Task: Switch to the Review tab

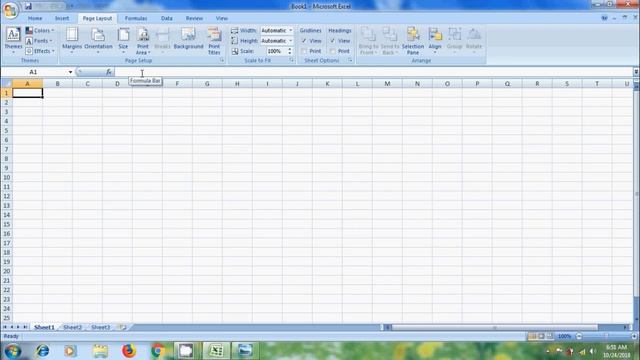Action: [x=194, y=18]
